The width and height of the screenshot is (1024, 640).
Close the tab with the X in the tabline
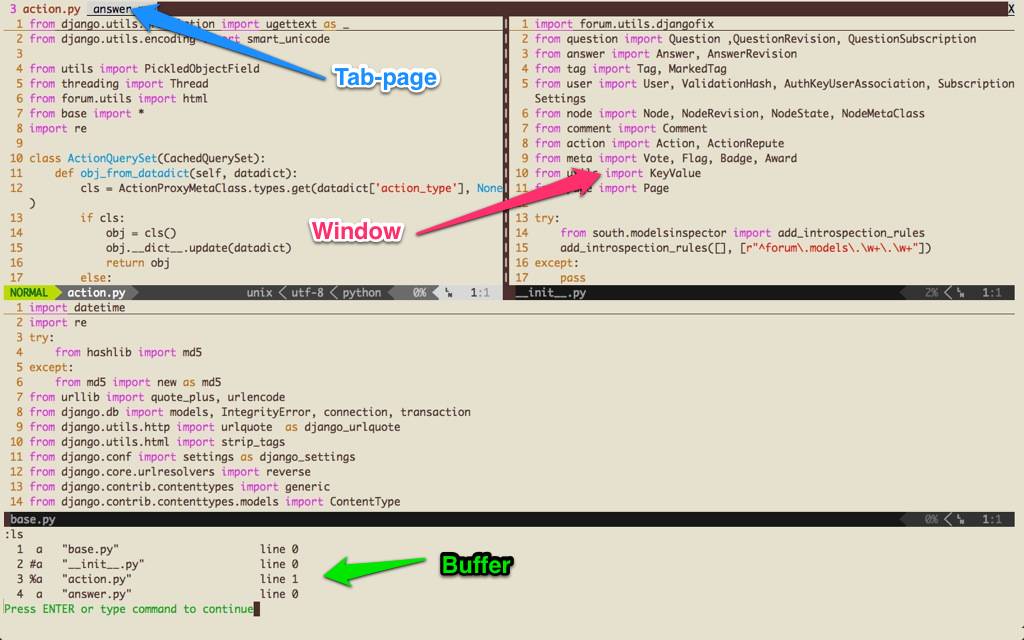tap(1011, 9)
